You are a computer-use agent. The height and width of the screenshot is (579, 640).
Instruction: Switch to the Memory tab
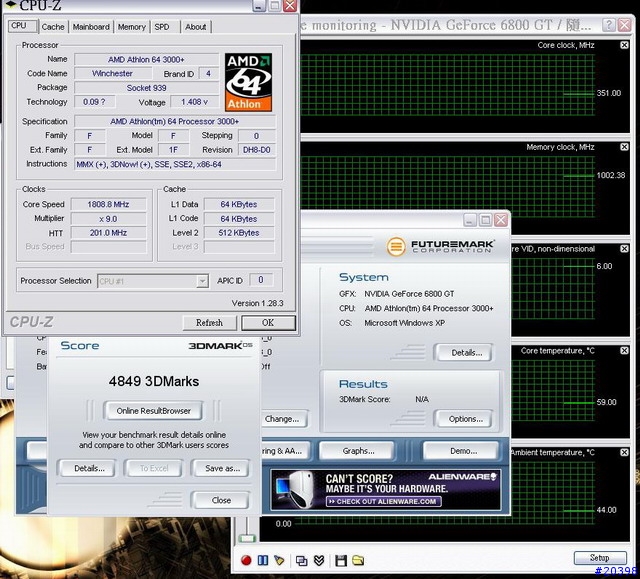point(131,27)
